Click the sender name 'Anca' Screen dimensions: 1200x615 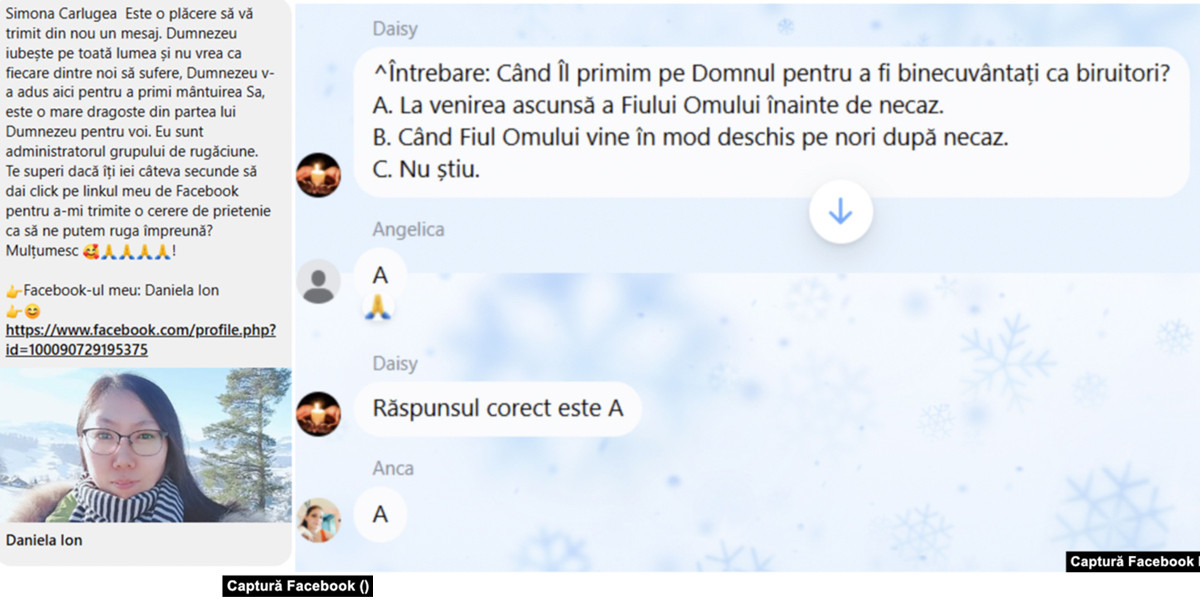click(393, 468)
